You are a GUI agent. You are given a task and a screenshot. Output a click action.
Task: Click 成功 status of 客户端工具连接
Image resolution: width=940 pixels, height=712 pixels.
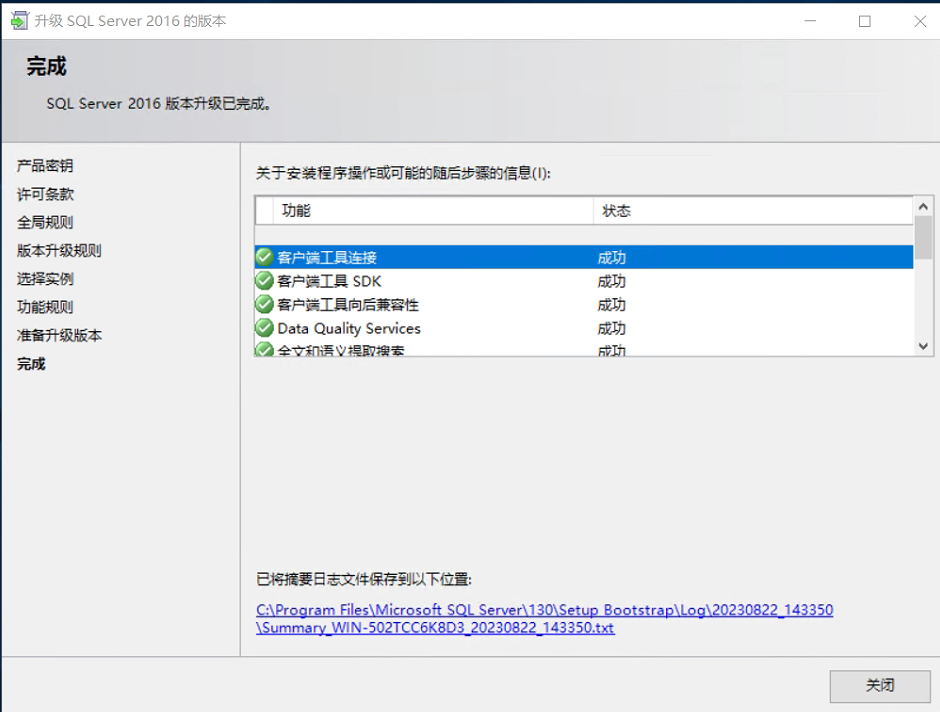(x=611, y=258)
